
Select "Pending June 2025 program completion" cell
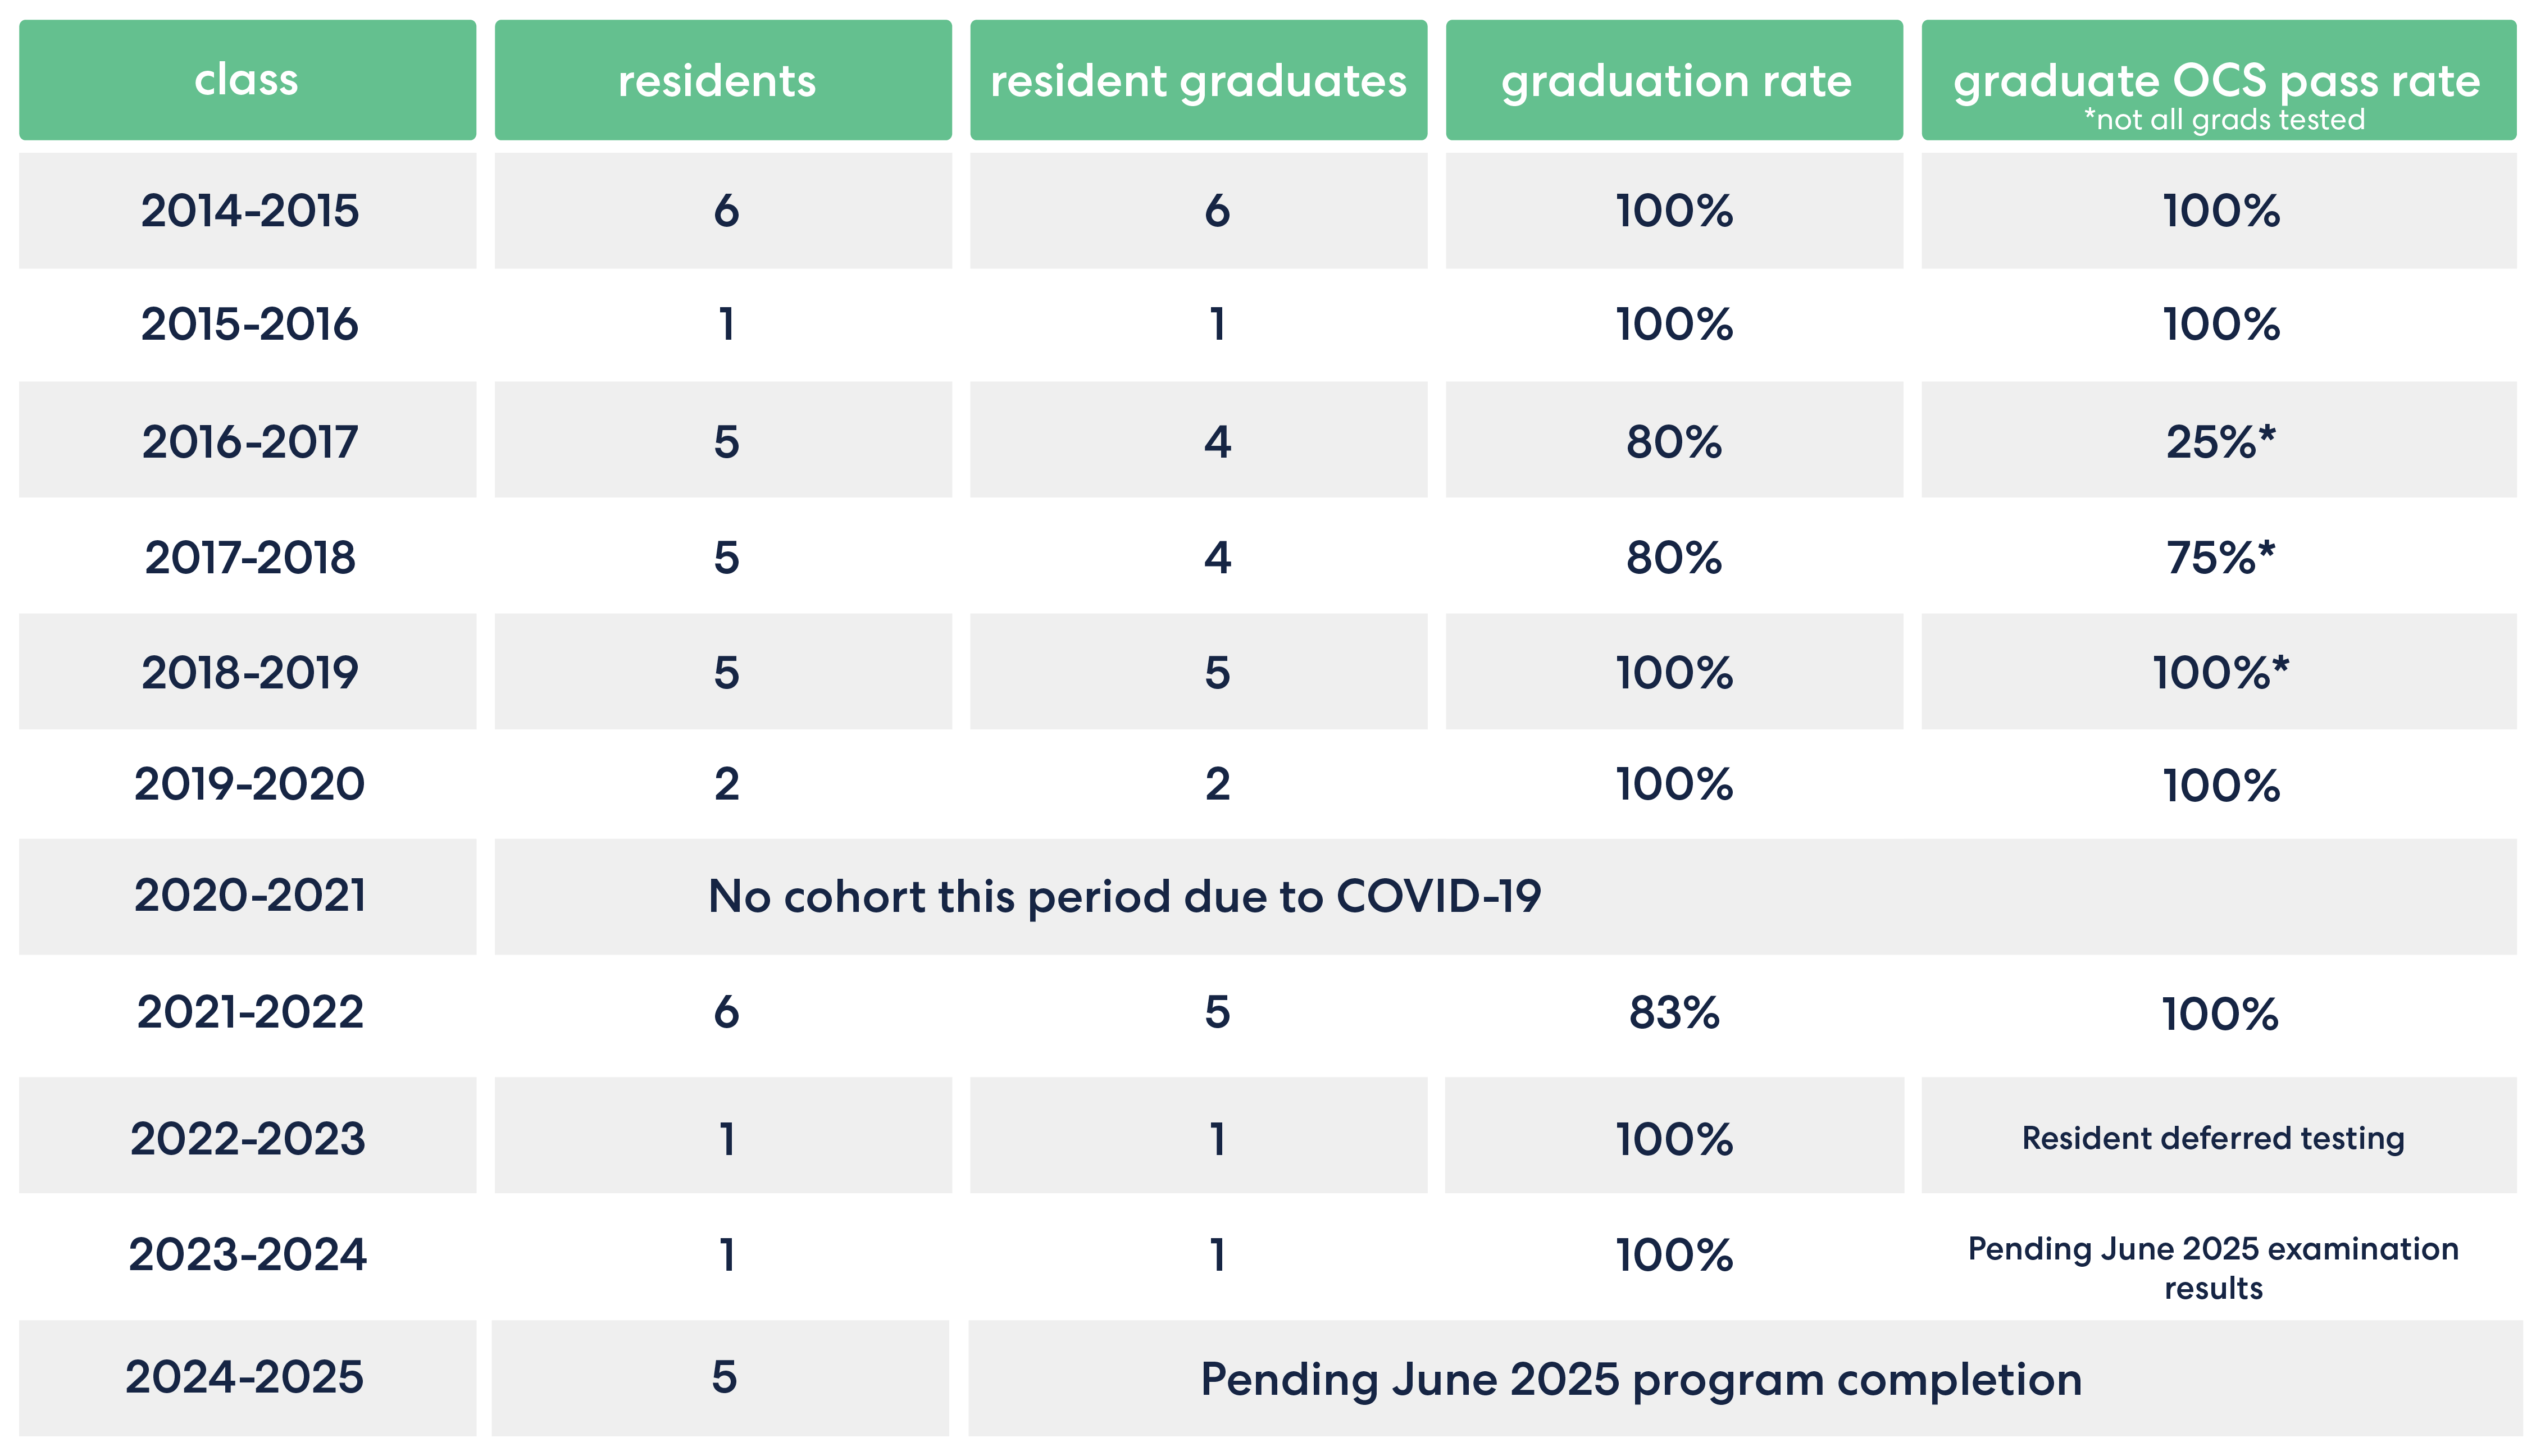click(1641, 1379)
